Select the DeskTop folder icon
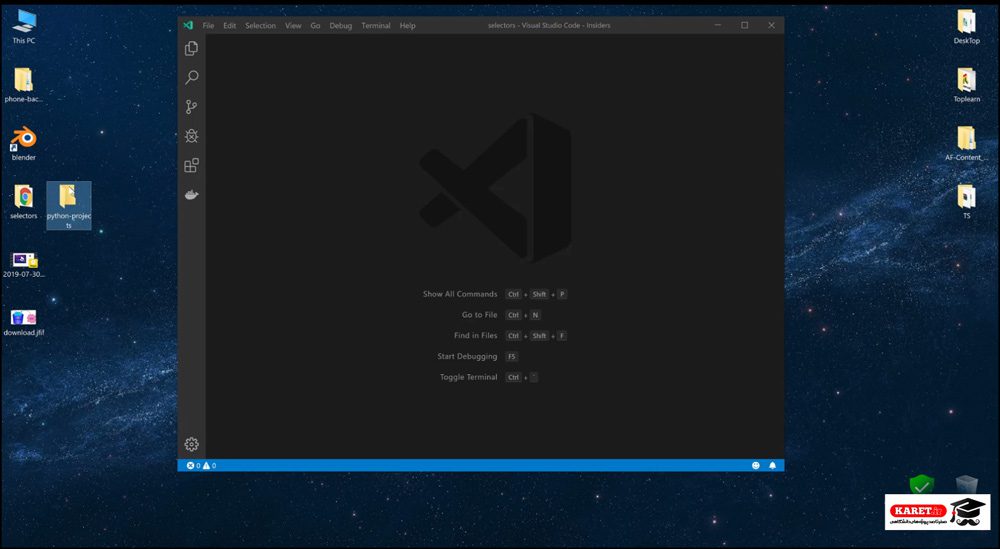Viewport: 1000px width, 549px height. tap(966, 27)
